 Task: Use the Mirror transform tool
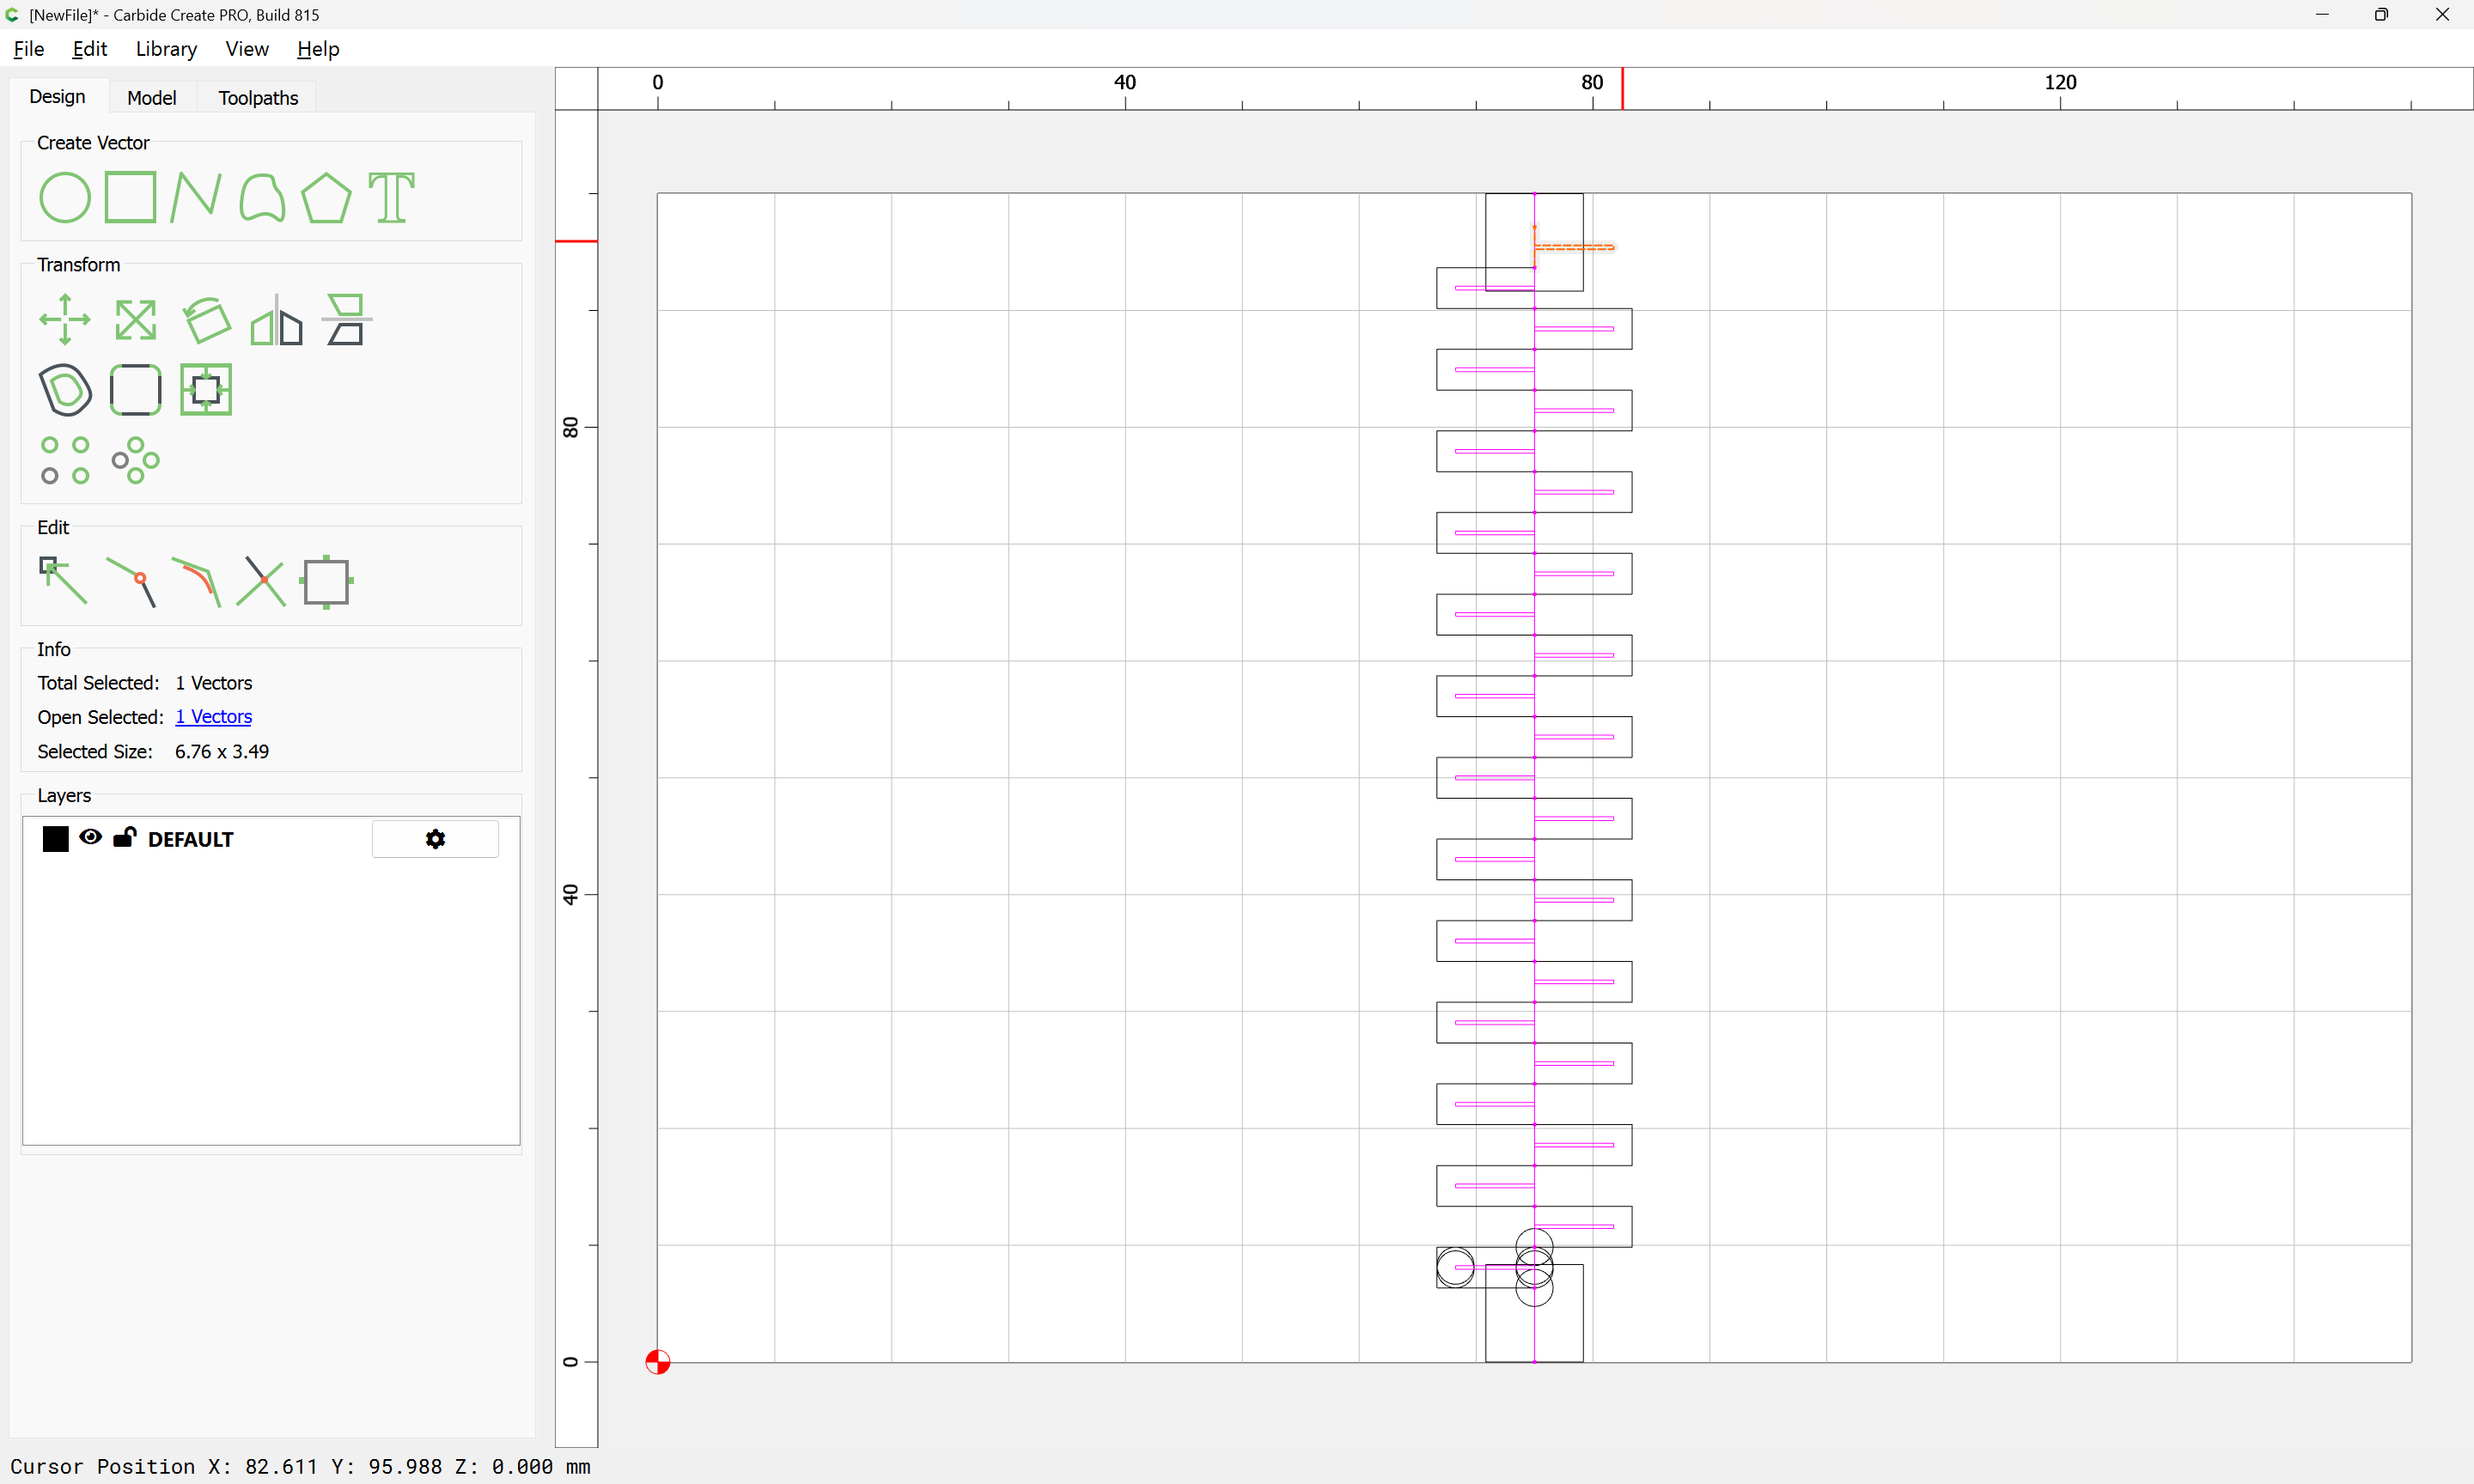coord(276,320)
